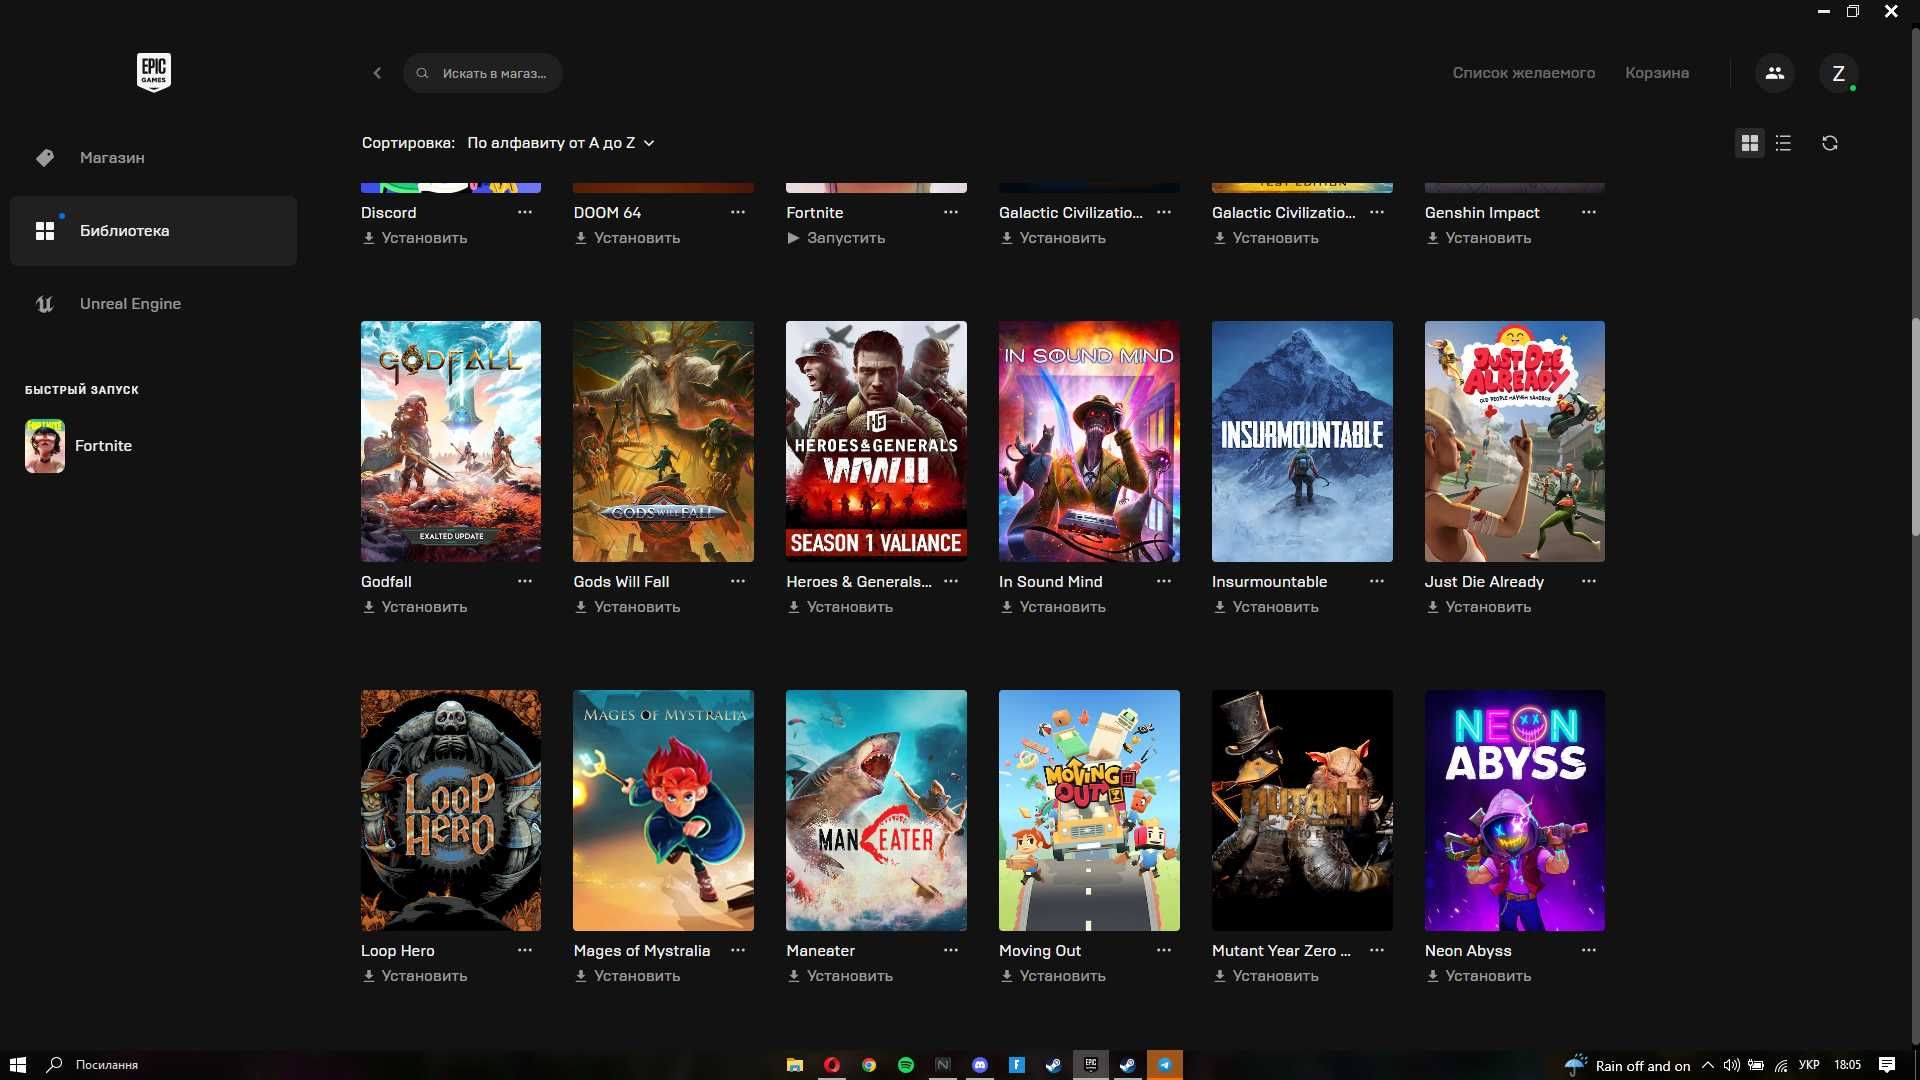1920x1080 pixels.
Task: Click the Epic Games taskbar icon
Action: pyautogui.click(x=1091, y=1065)
